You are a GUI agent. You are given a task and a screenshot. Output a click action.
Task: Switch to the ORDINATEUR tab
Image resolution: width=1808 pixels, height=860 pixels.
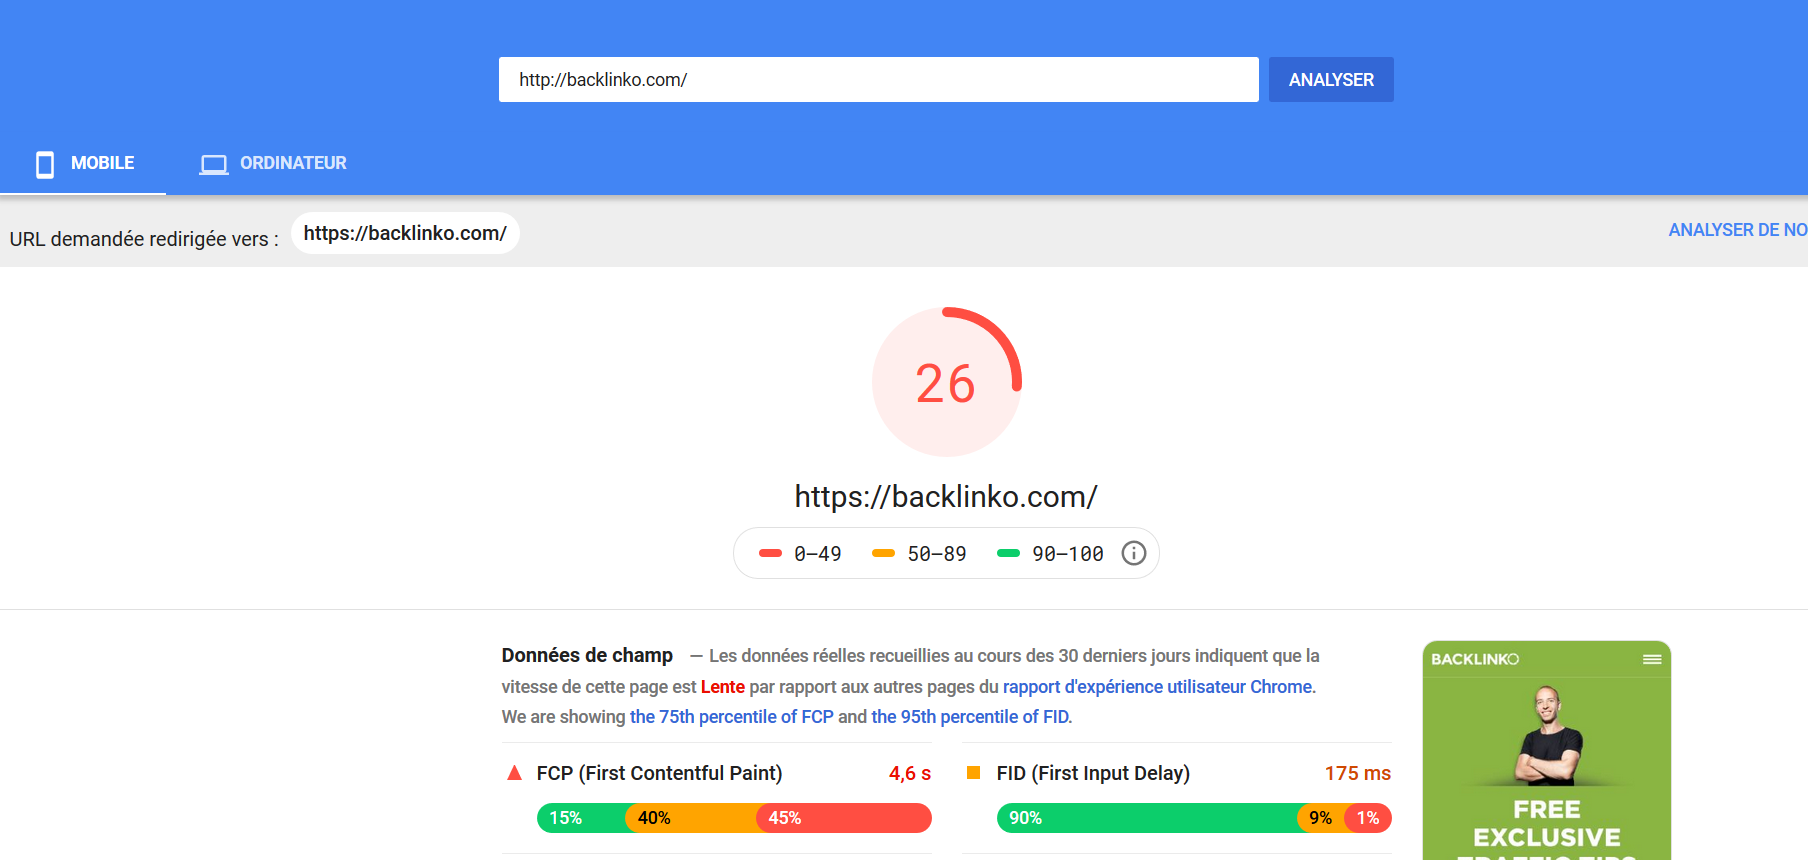click(273, 164)
